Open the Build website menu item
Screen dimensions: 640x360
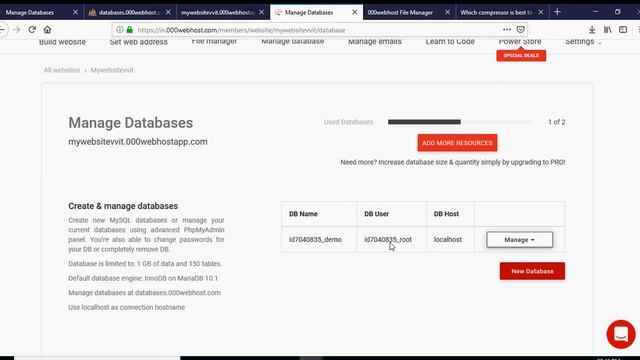tap(62, 42)
